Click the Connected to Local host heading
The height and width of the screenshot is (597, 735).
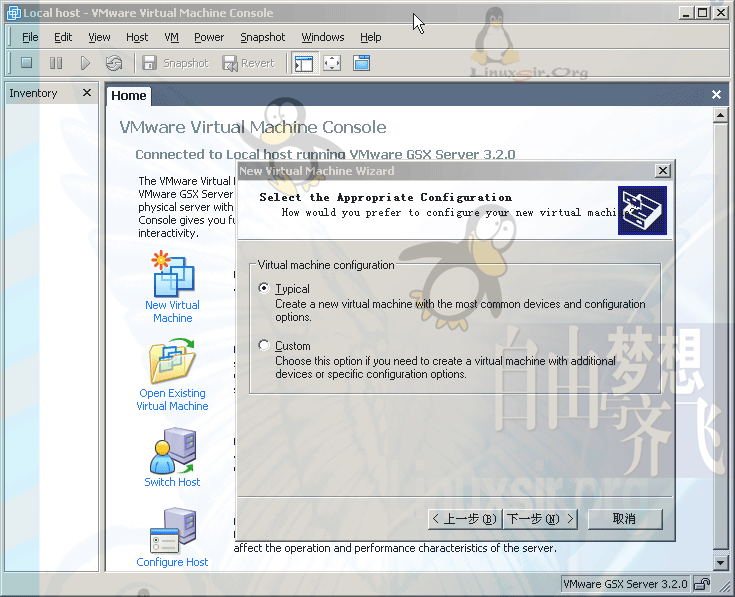325,154
